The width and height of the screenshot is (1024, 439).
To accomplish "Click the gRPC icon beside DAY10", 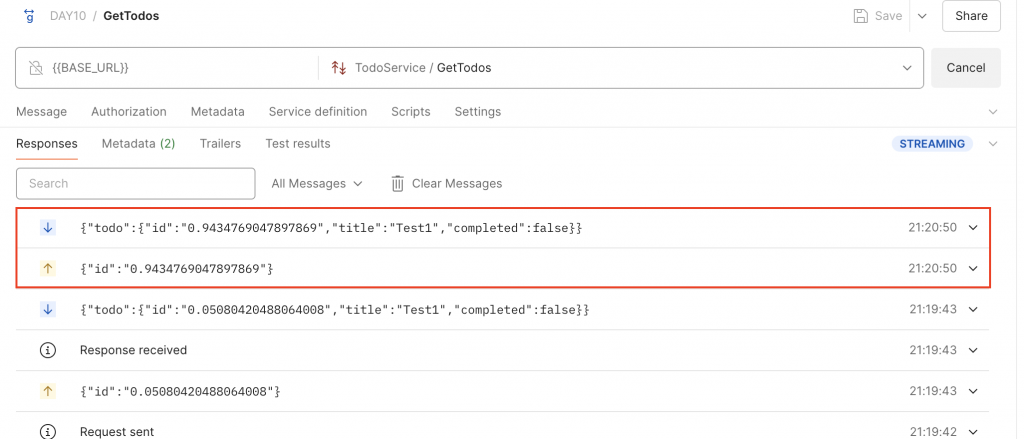I will tap(29, 16).
